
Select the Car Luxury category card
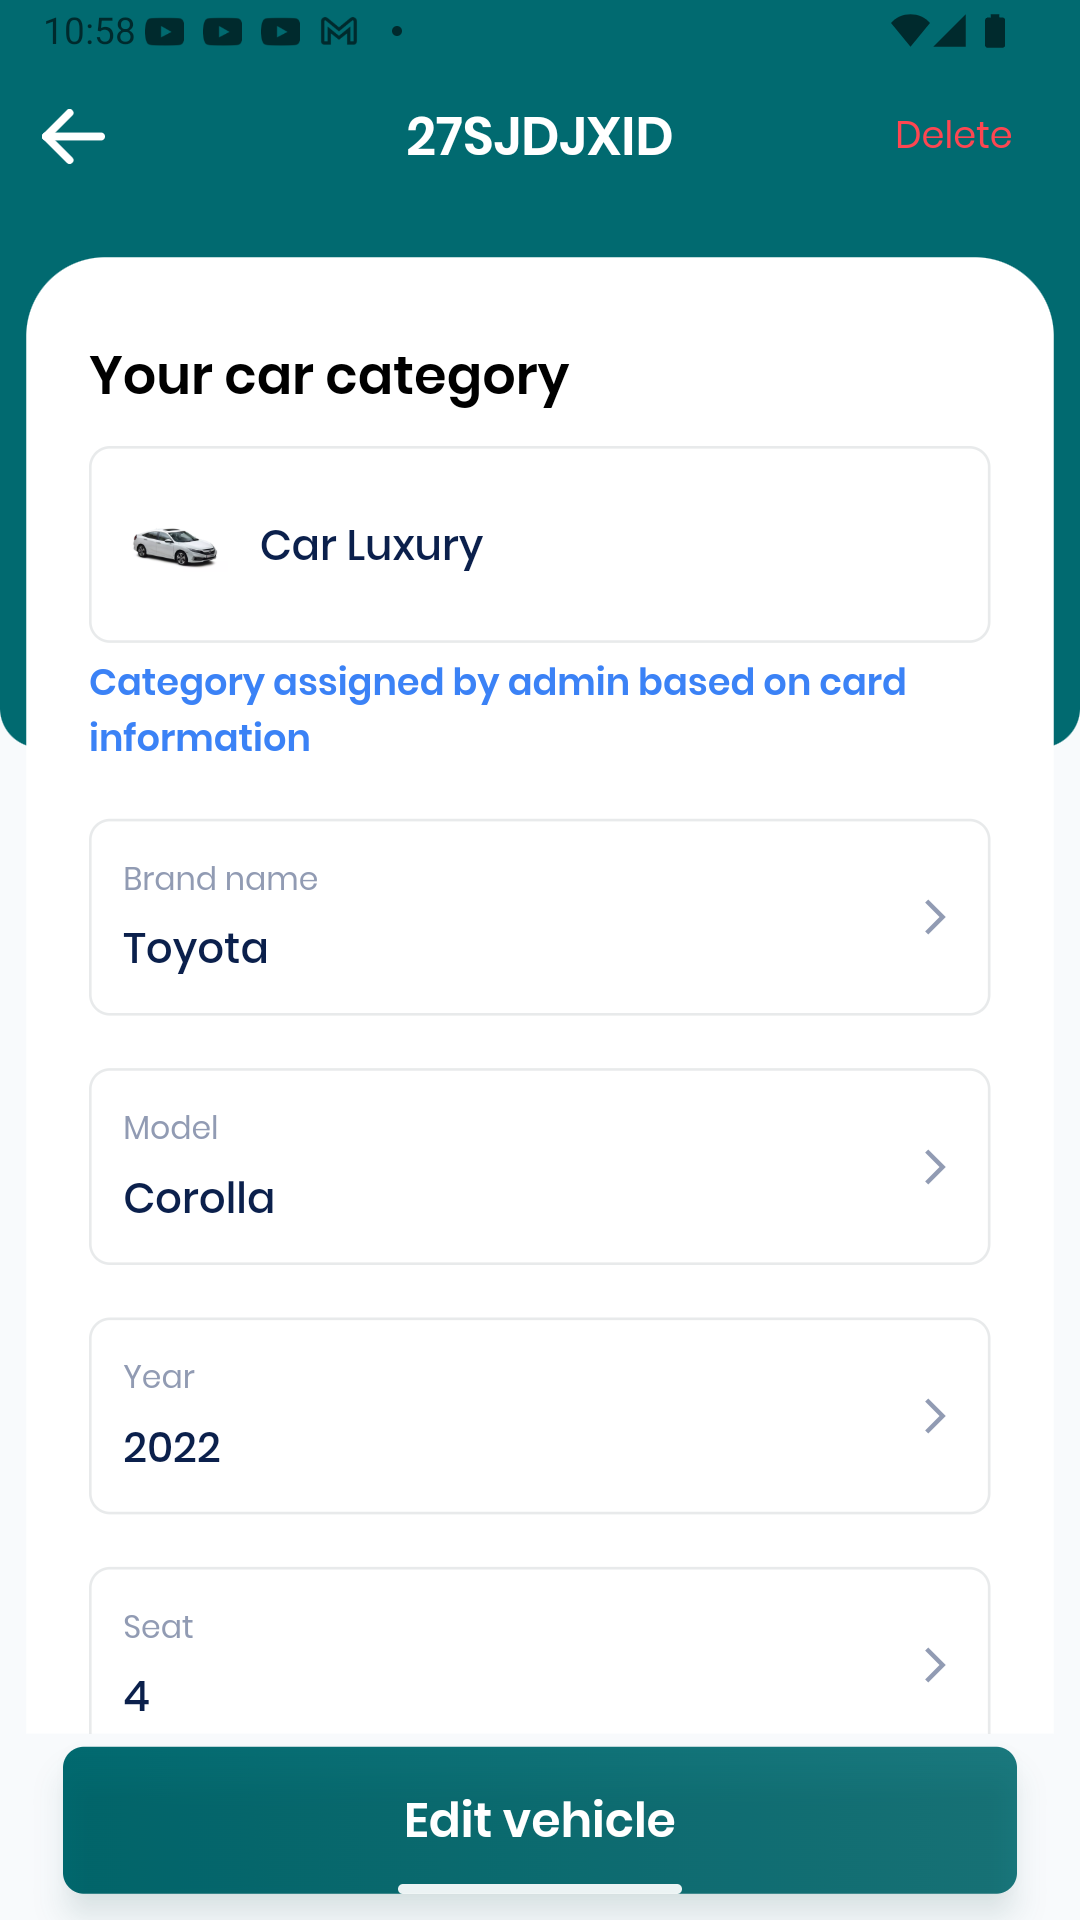click(x=540, y=545)
